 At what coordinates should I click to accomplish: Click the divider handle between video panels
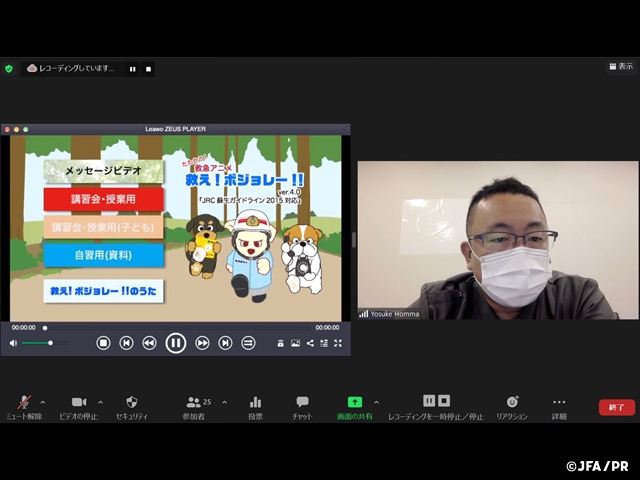pyautogui.click(x=354, y=240)
